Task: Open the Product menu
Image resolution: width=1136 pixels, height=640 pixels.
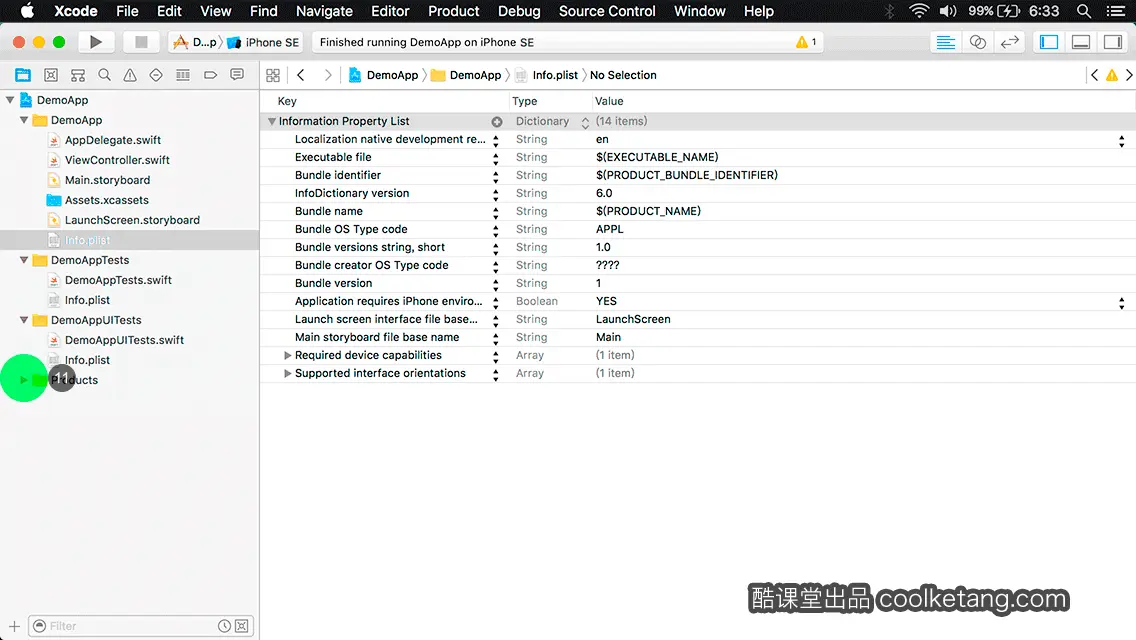Action: [454, 11]
